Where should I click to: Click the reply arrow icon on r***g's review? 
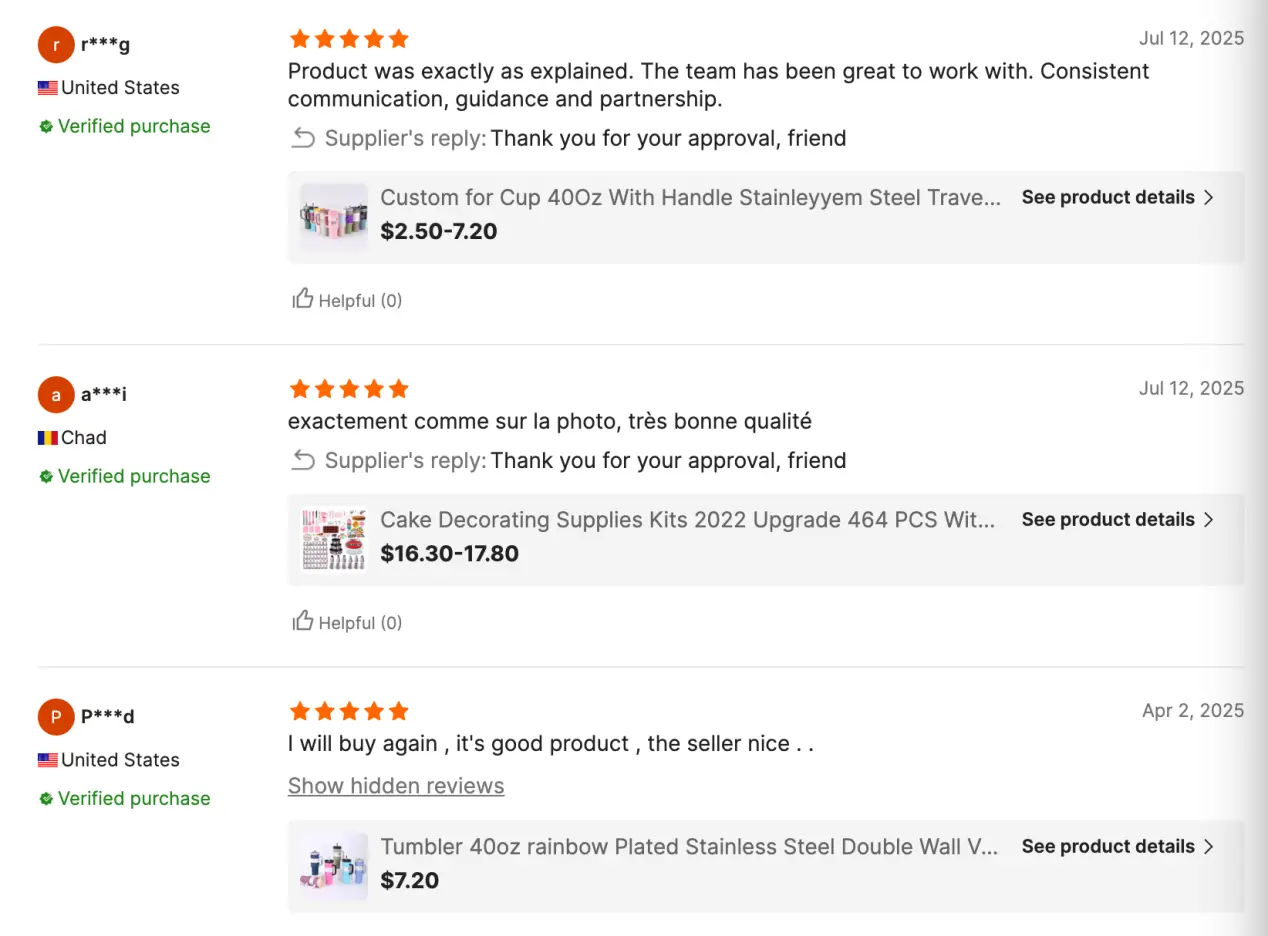[303, 138]
